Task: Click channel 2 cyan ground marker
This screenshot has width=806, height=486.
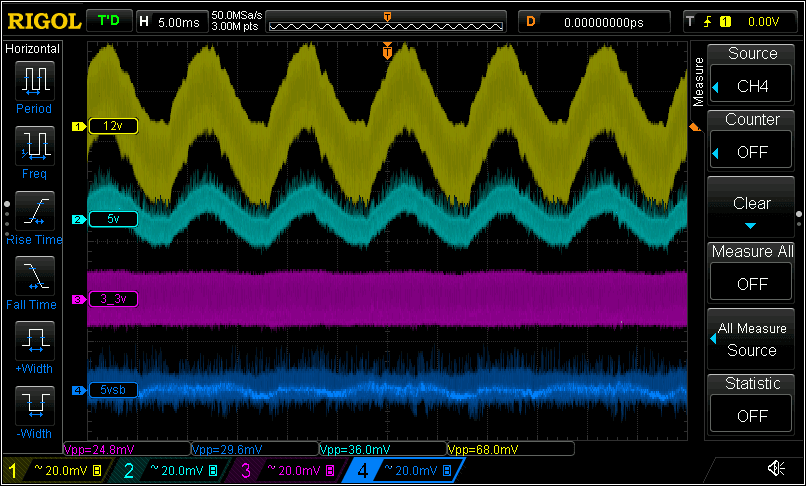Action: tap(78, 220)
